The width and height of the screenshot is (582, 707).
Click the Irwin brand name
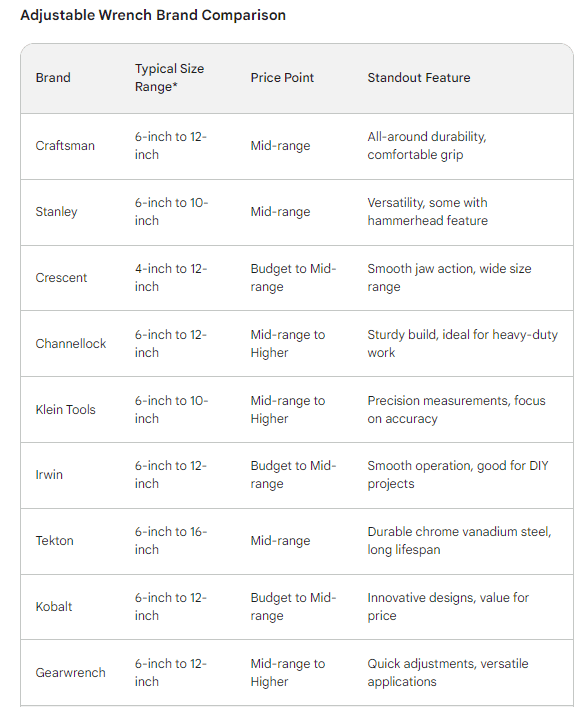[x=49, y=475]
